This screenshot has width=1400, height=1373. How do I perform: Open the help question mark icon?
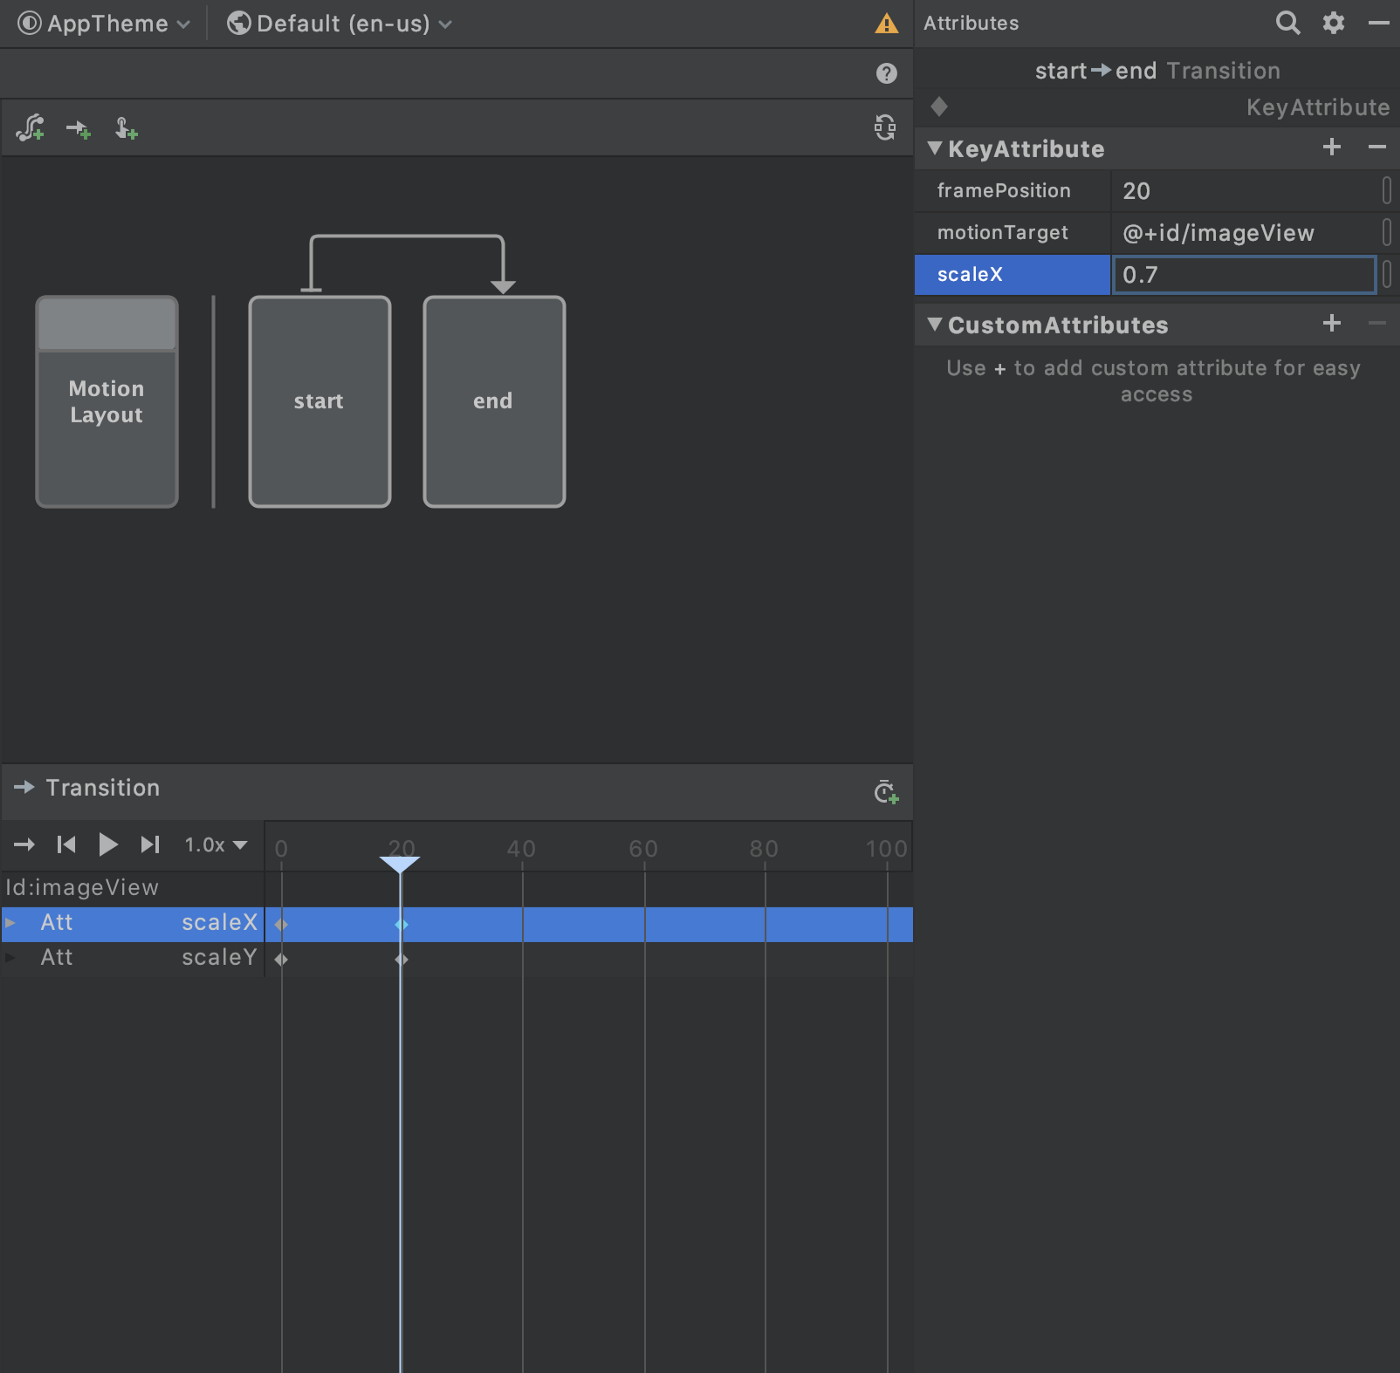click(886, 73)
